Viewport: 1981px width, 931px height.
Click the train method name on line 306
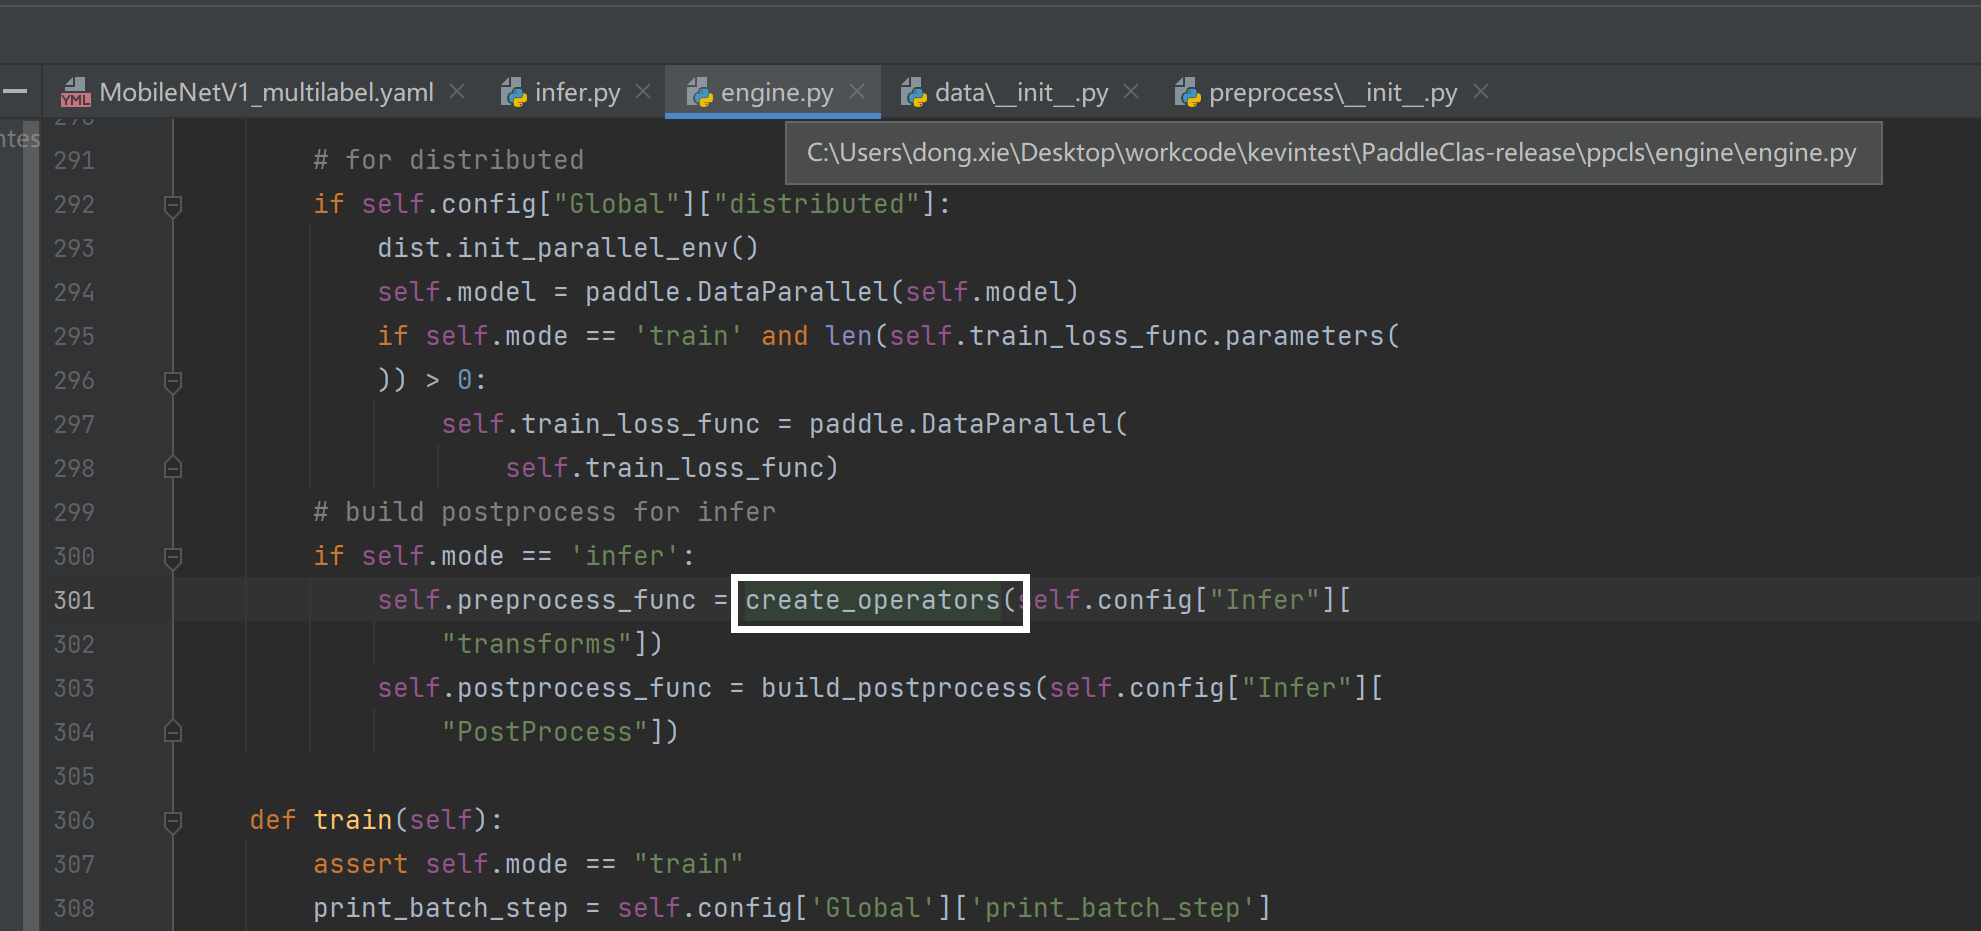point(353,820)
